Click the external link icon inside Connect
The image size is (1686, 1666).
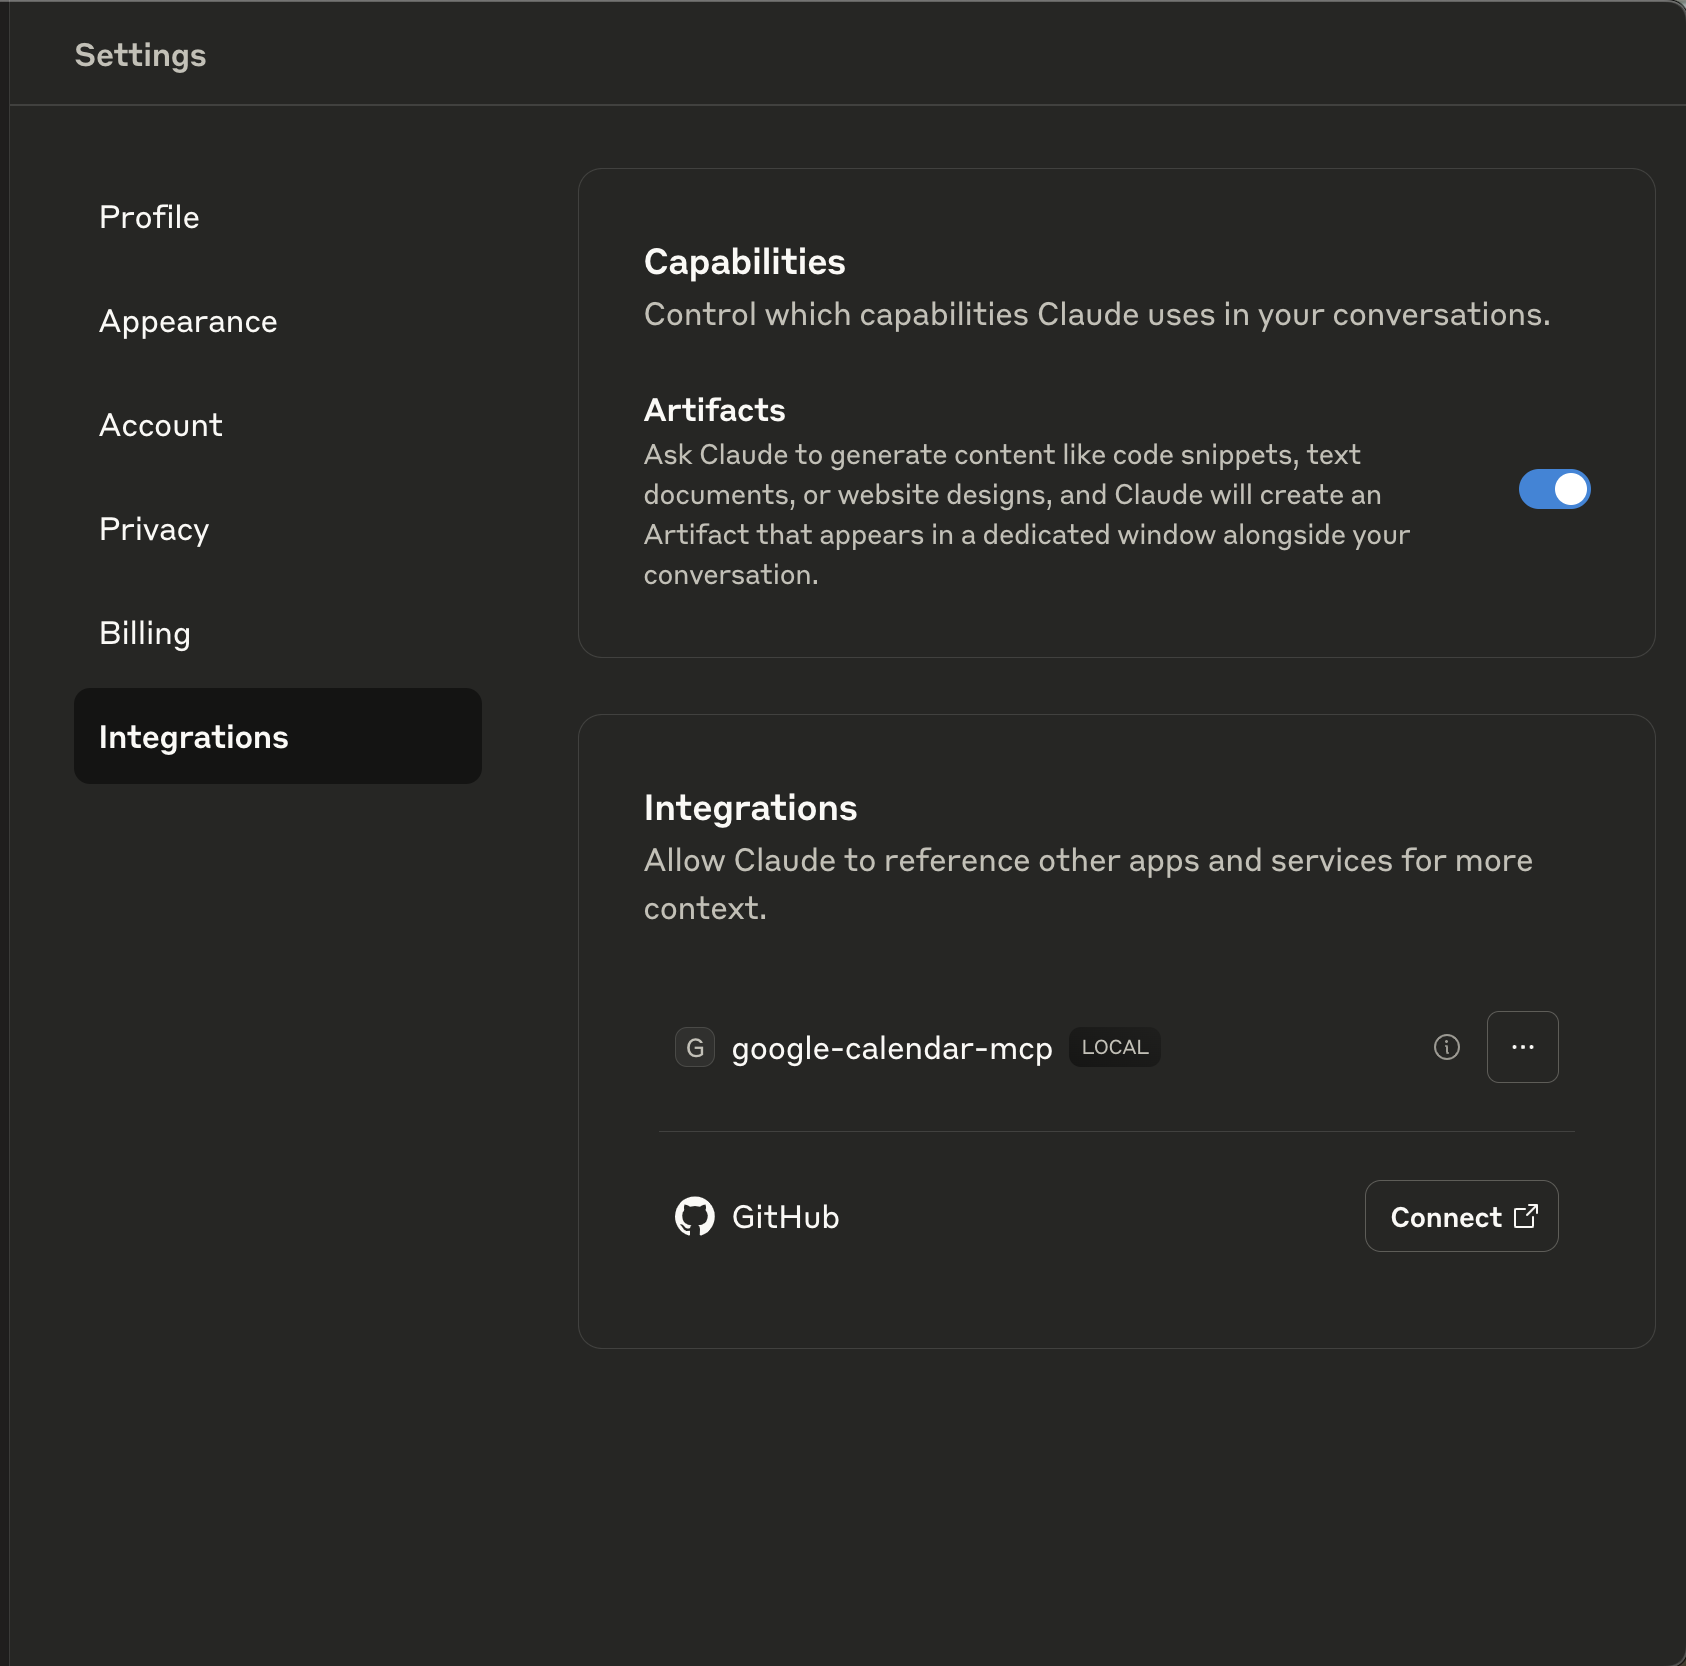1525,1216
